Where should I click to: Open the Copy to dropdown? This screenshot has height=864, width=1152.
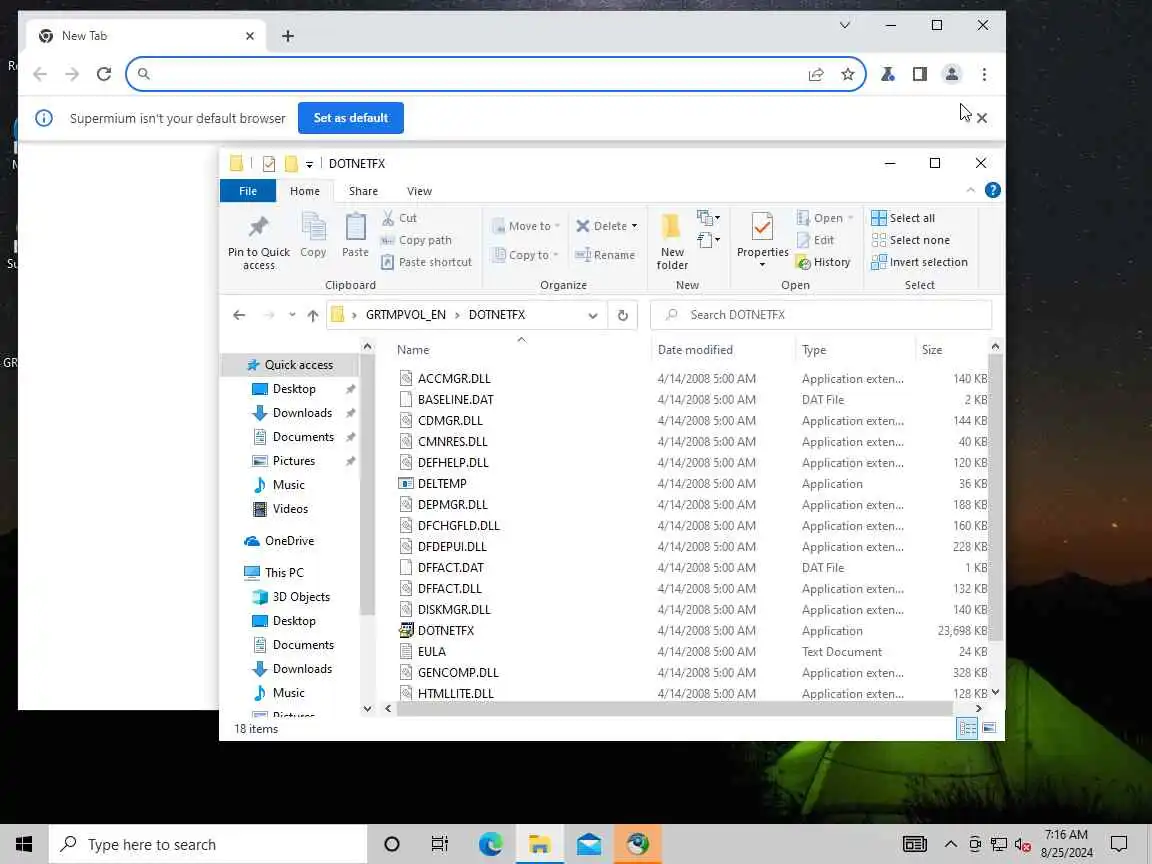(x=526, y=255)
